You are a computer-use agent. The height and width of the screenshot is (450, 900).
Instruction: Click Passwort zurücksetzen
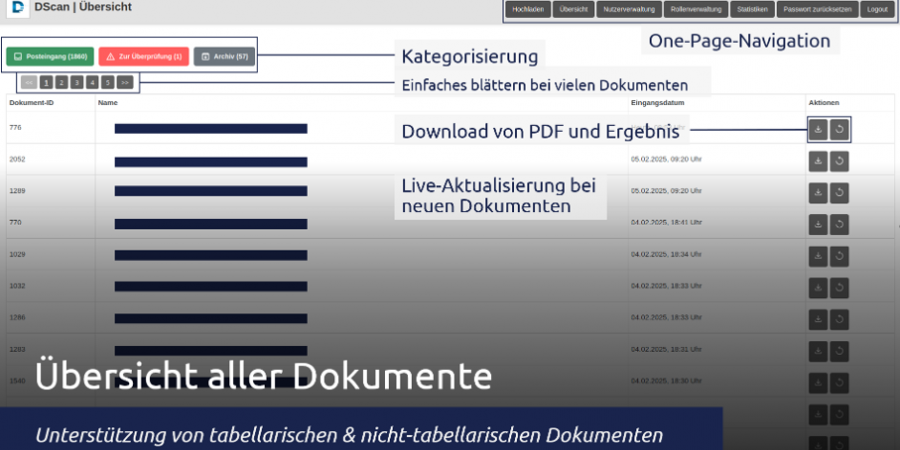coord(817,10)
